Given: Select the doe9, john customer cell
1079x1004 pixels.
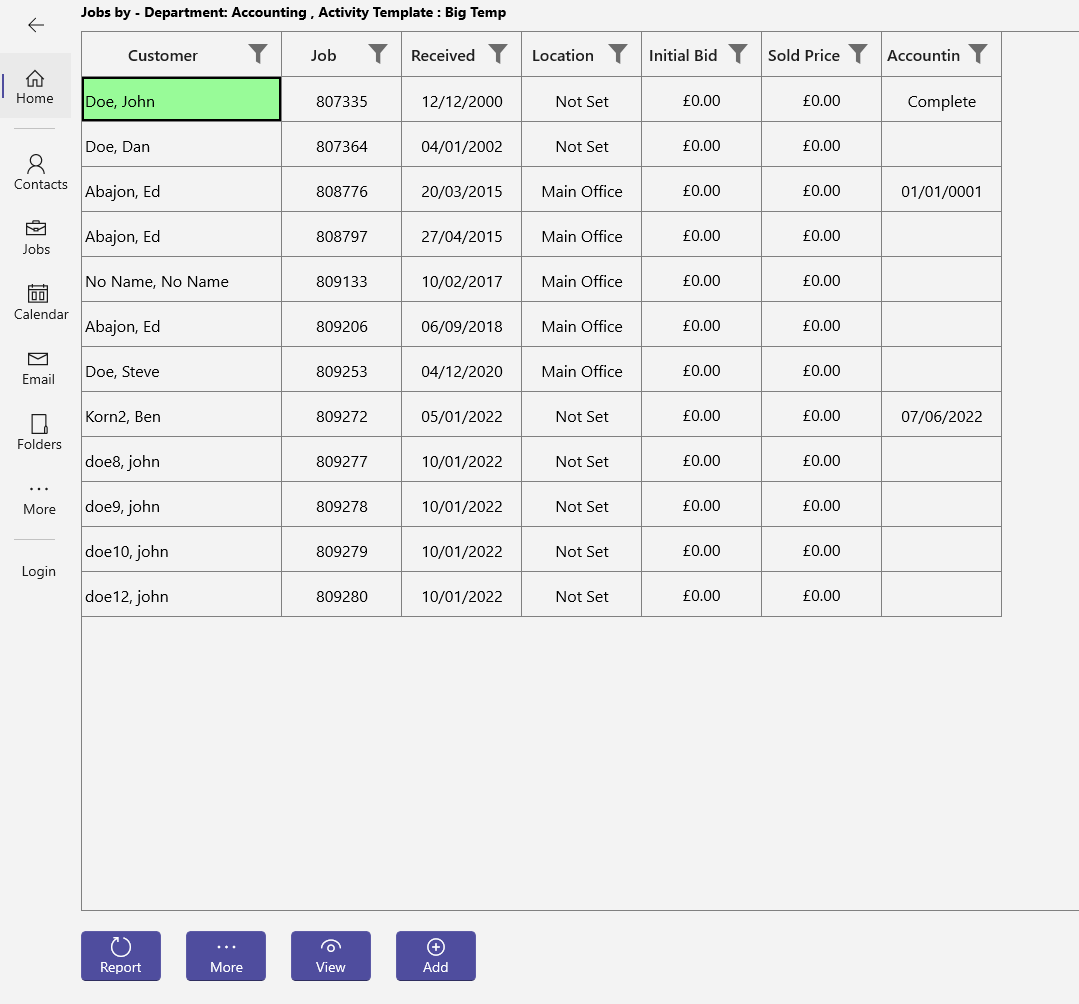Looking at the screenshot, I should pos(182,505).
